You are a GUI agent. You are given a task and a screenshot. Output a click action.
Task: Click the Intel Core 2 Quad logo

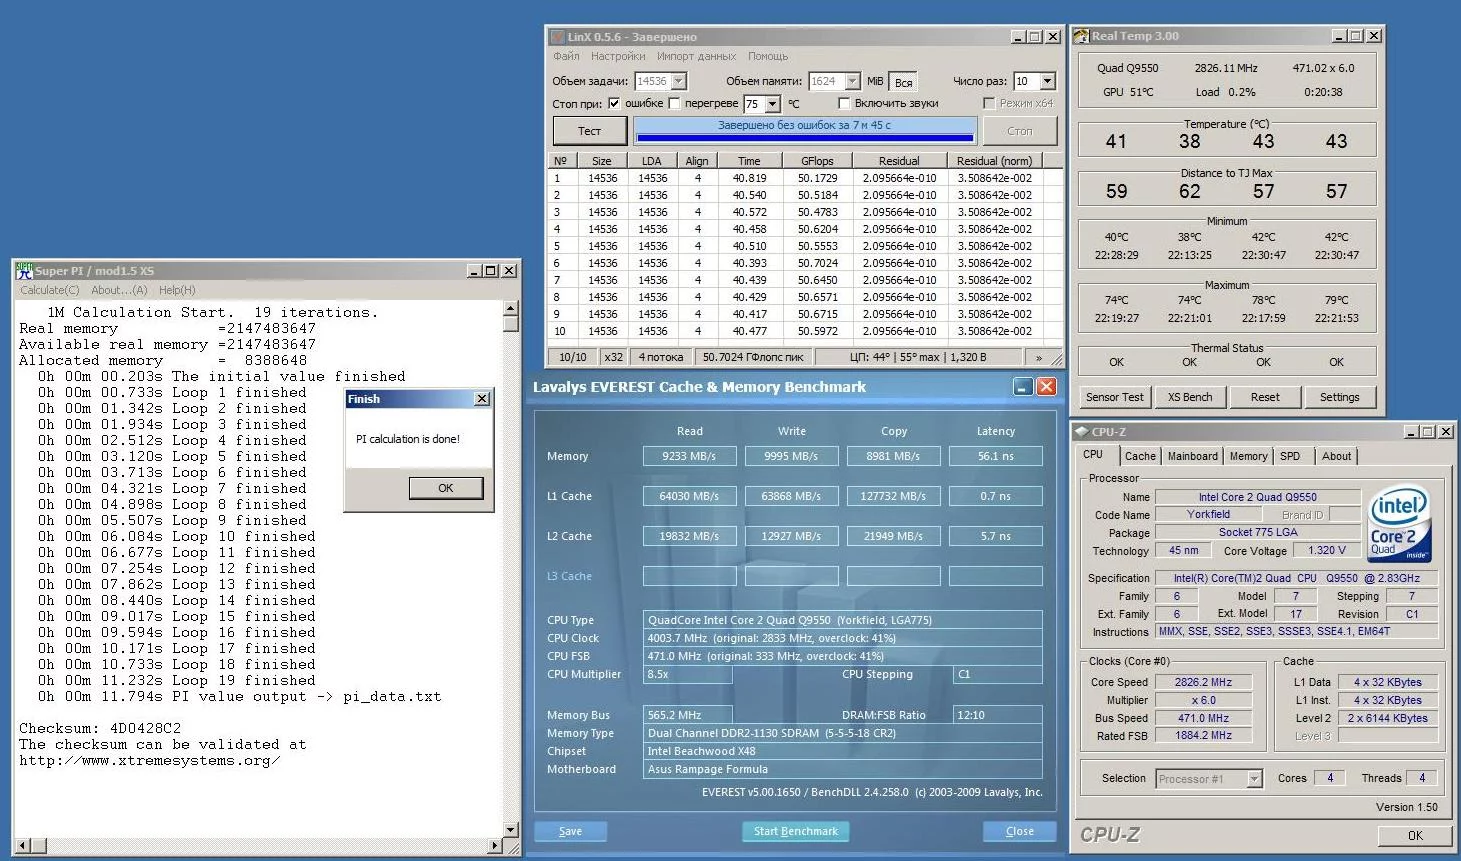[1398, 525]
